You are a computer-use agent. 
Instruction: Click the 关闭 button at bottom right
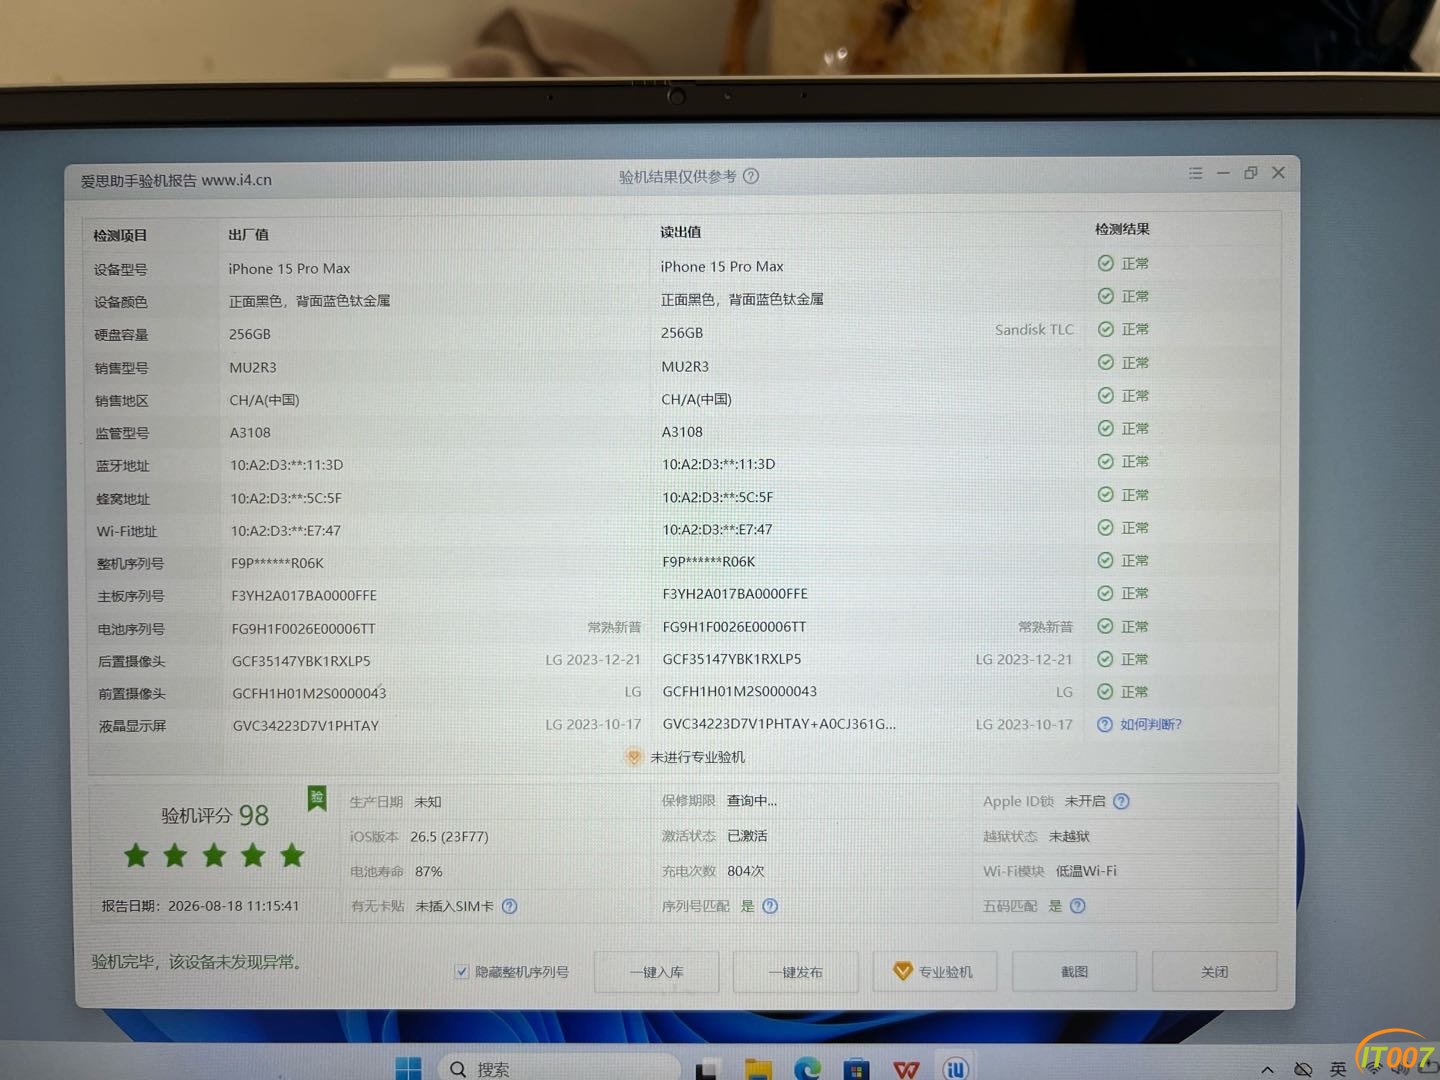click(1215, 971)
